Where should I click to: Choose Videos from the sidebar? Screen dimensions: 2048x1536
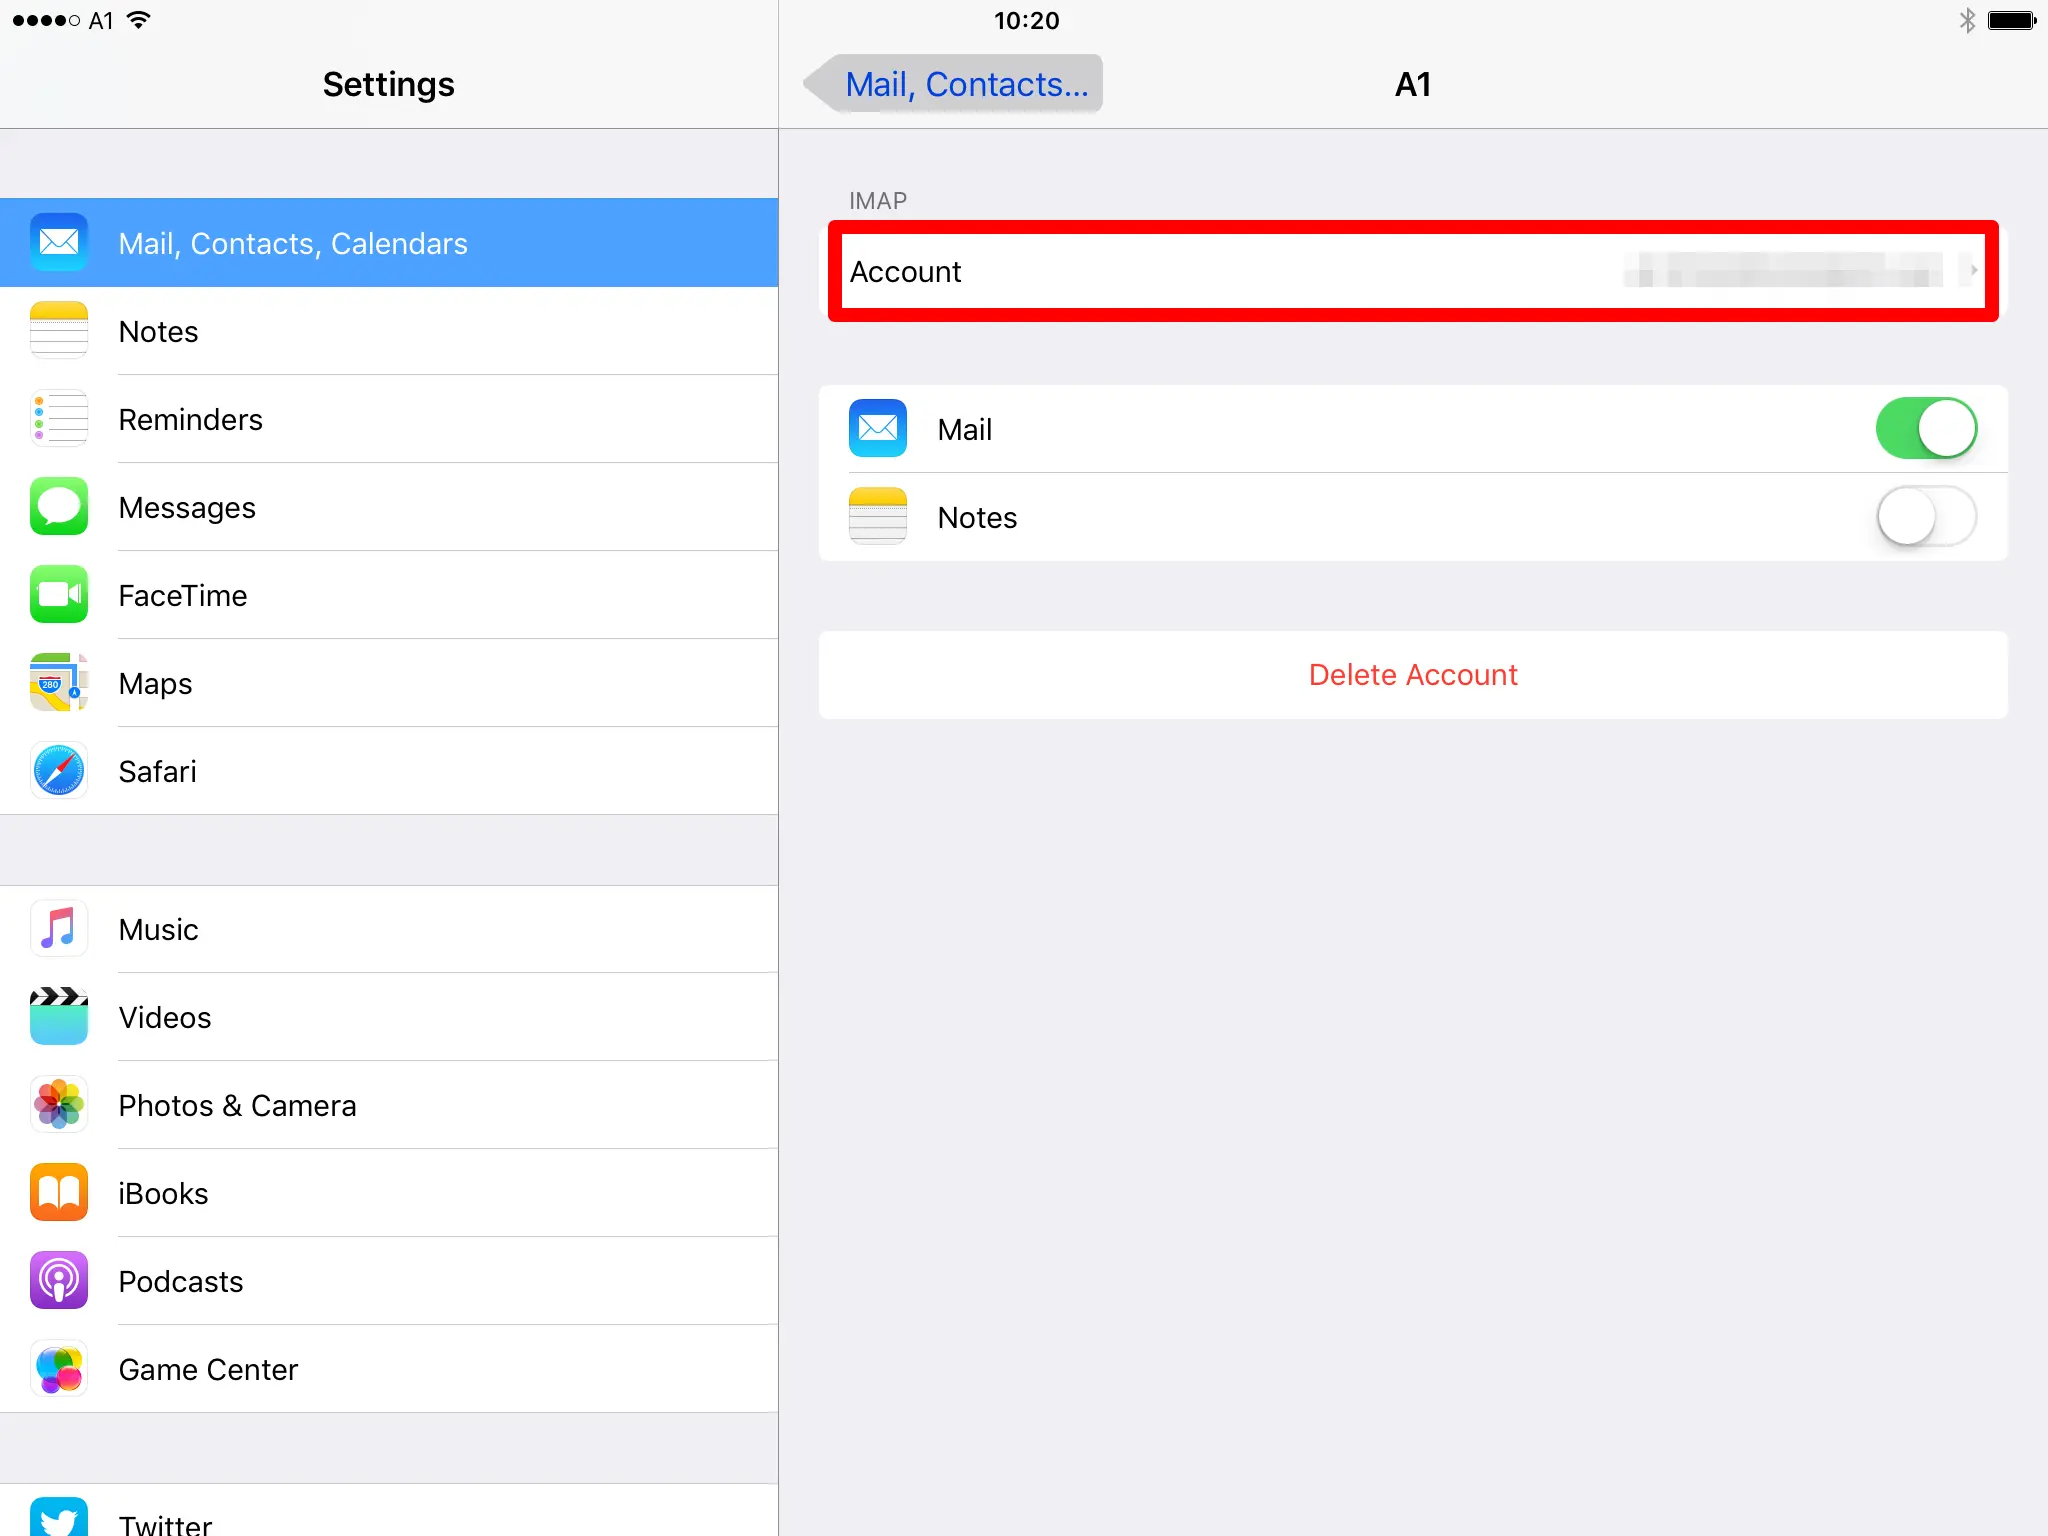(165, 1018)
